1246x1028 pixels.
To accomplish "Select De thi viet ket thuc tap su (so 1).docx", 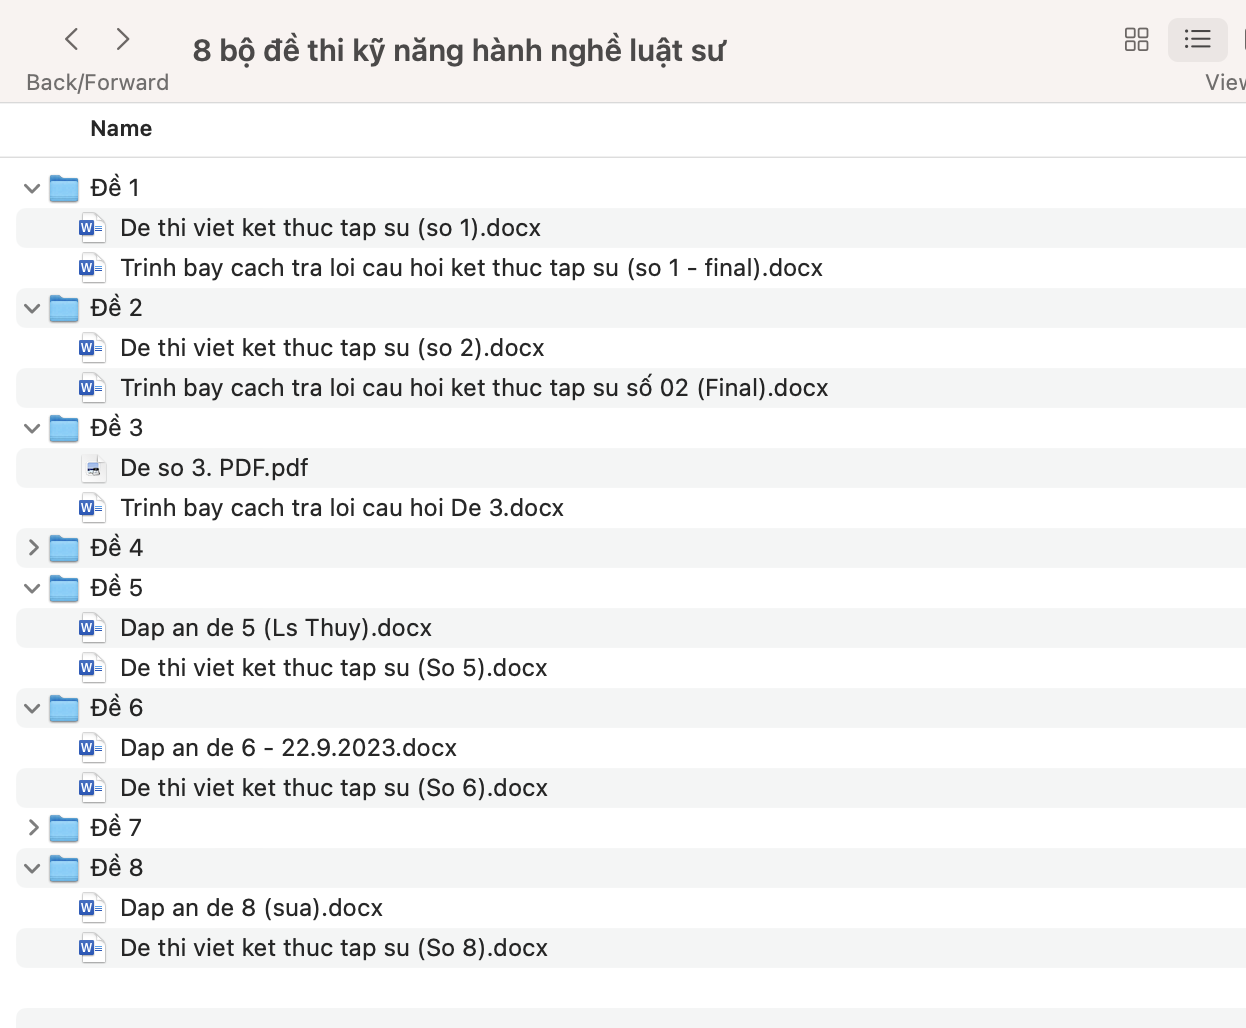I will click(330, 228).
